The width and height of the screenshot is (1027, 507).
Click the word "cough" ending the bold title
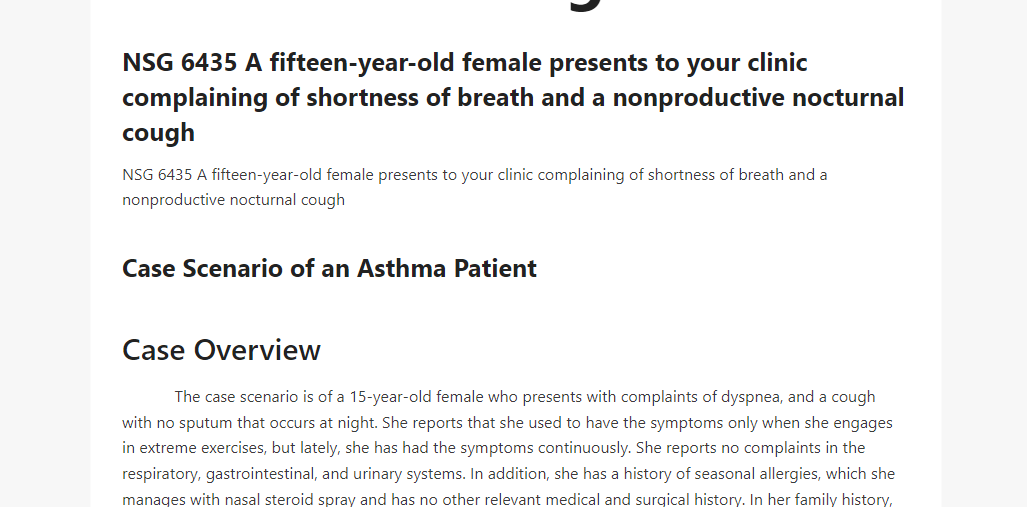point(159,132)
